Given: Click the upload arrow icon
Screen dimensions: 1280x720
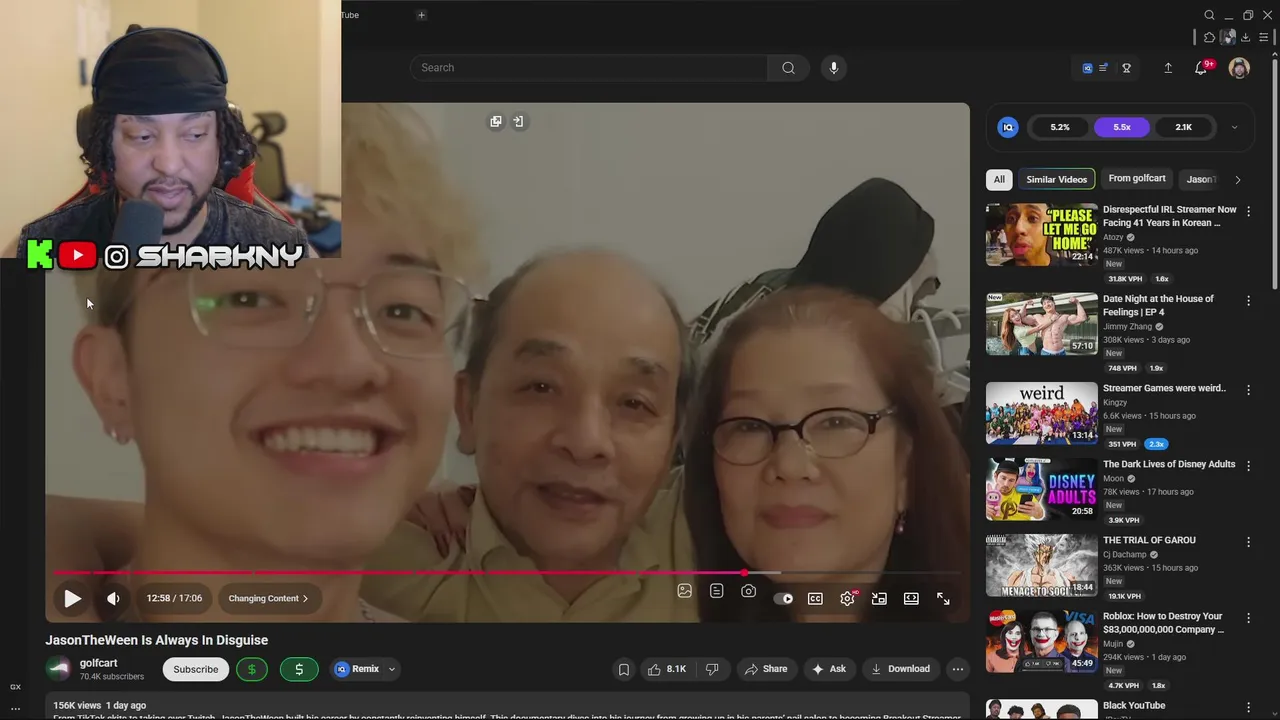Looking at the screenshot, I should (x=1167, y=68).
